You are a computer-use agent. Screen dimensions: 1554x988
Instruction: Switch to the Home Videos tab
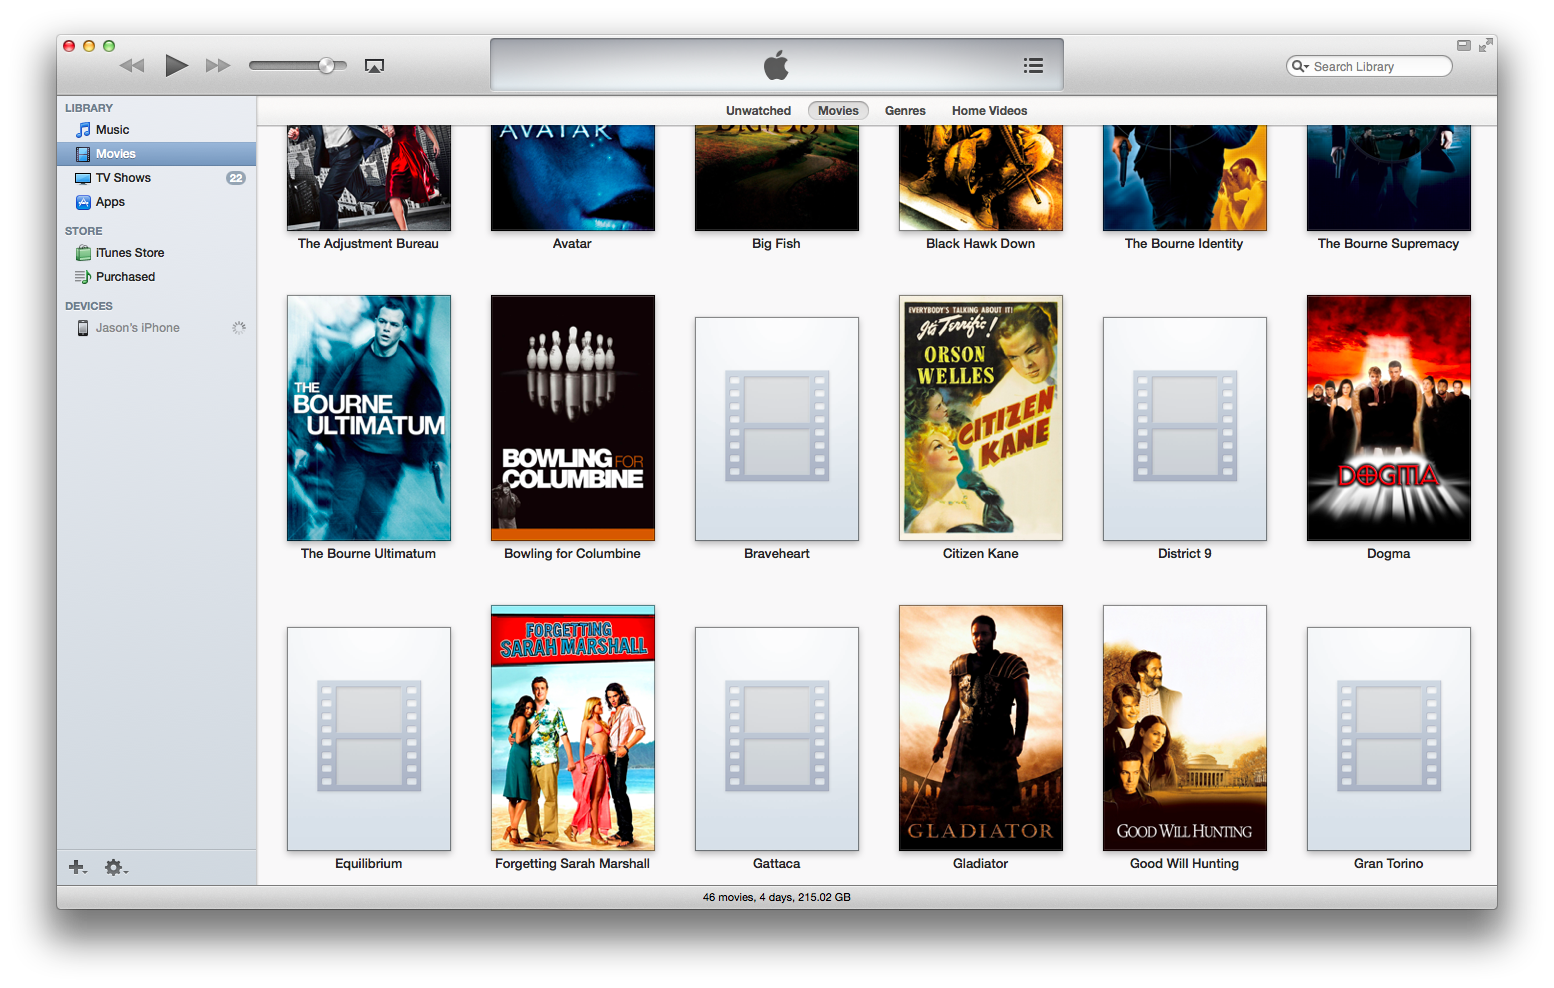click(x=989, y=111)
